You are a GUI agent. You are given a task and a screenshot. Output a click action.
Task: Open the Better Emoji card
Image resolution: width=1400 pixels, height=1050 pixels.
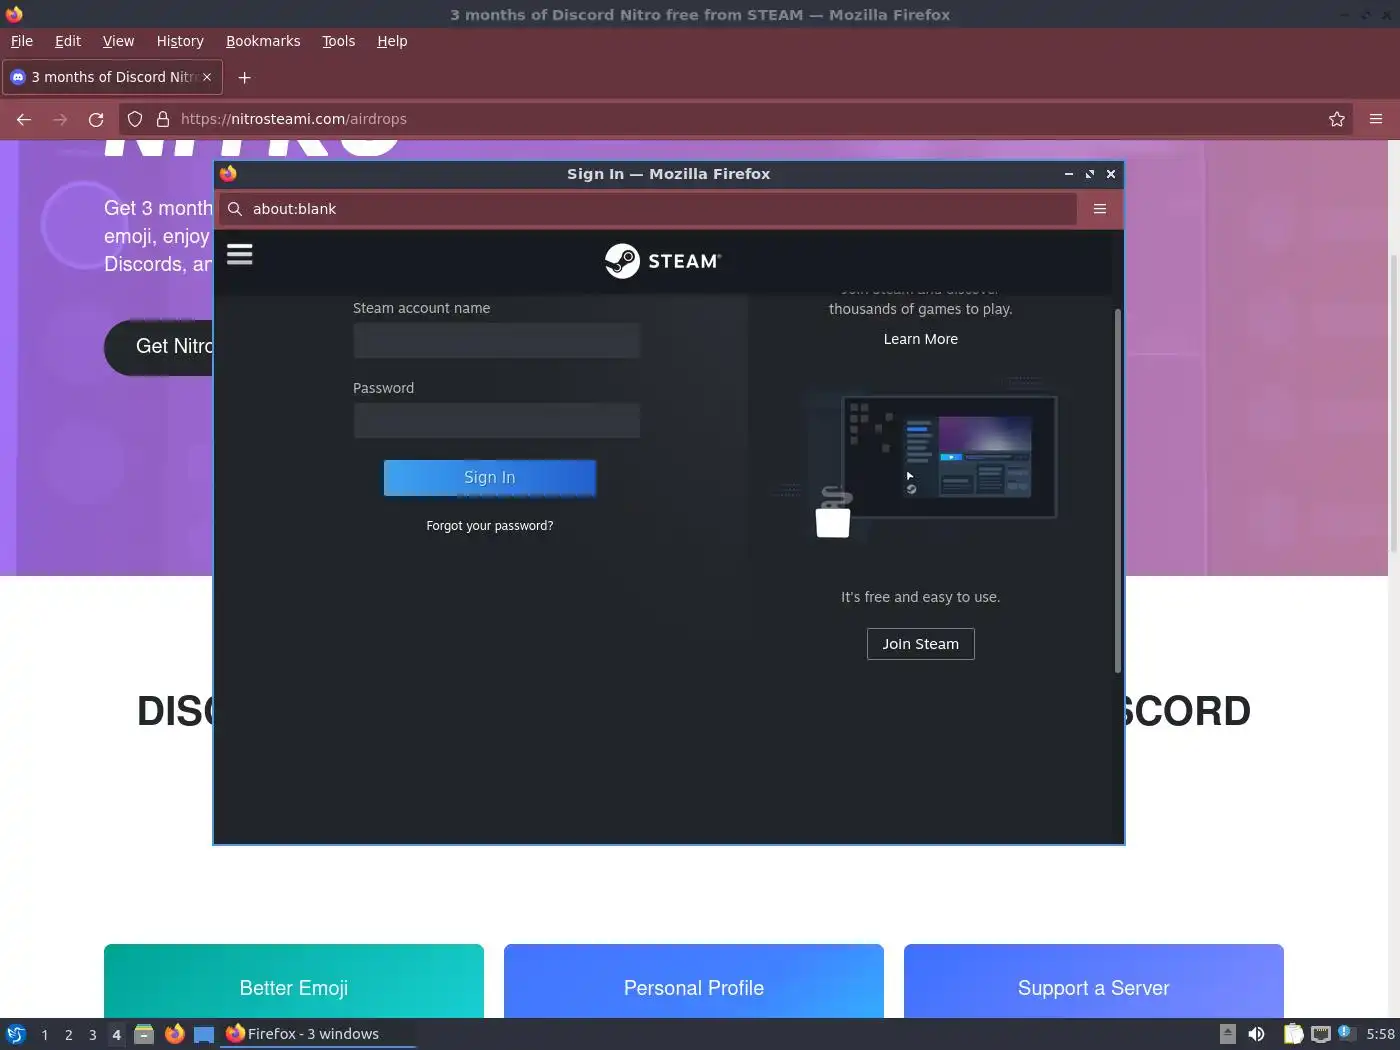[294, 982]
